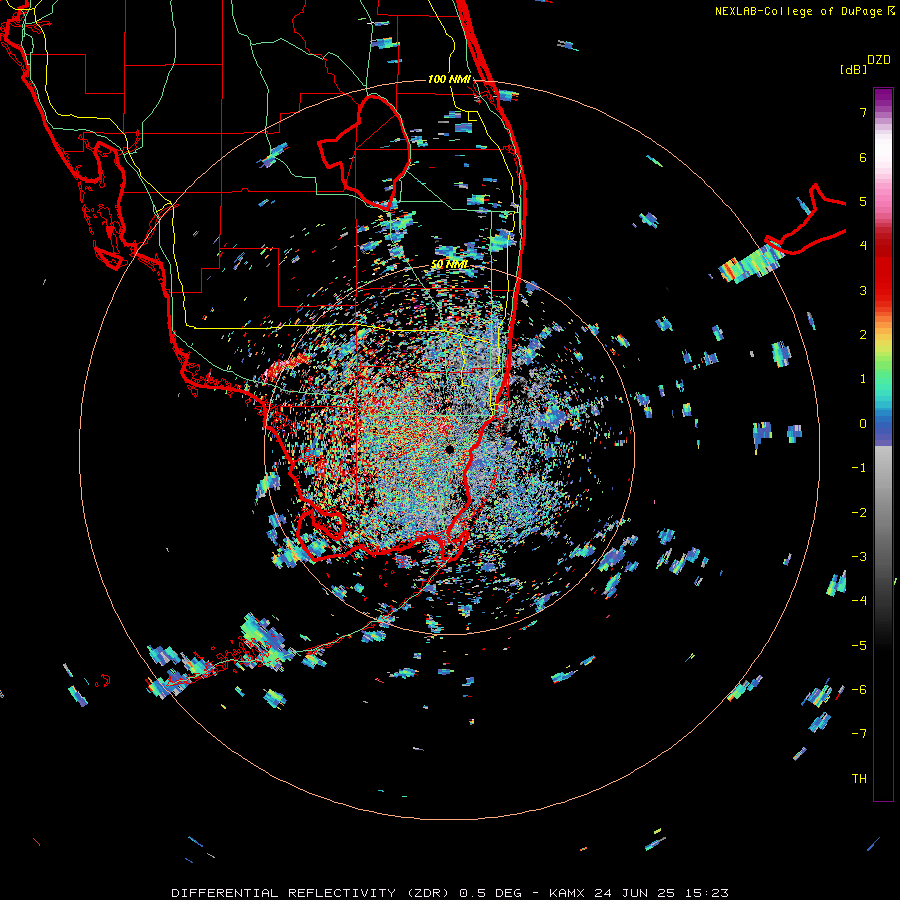Screen dimensions: 900x900
Task: Click the "-1" value on color scale
Action: click(859, 468)
